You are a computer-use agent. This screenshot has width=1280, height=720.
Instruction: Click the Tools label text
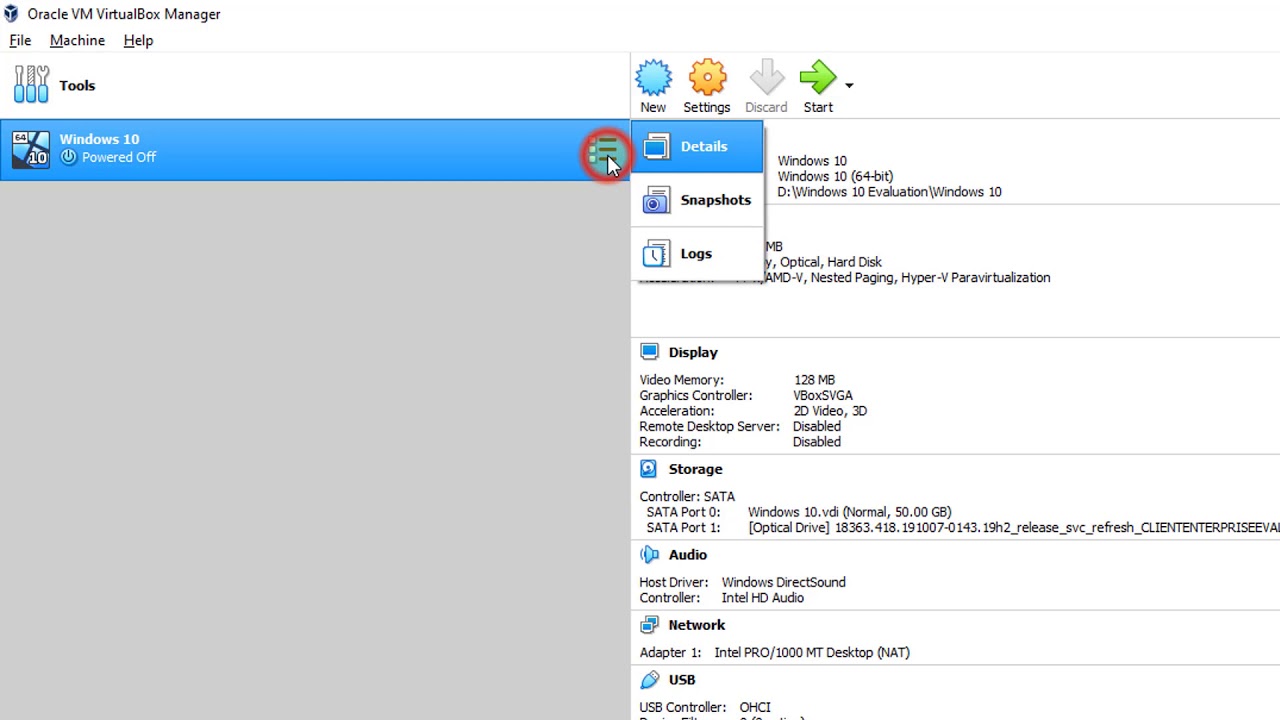click(77, 86)
